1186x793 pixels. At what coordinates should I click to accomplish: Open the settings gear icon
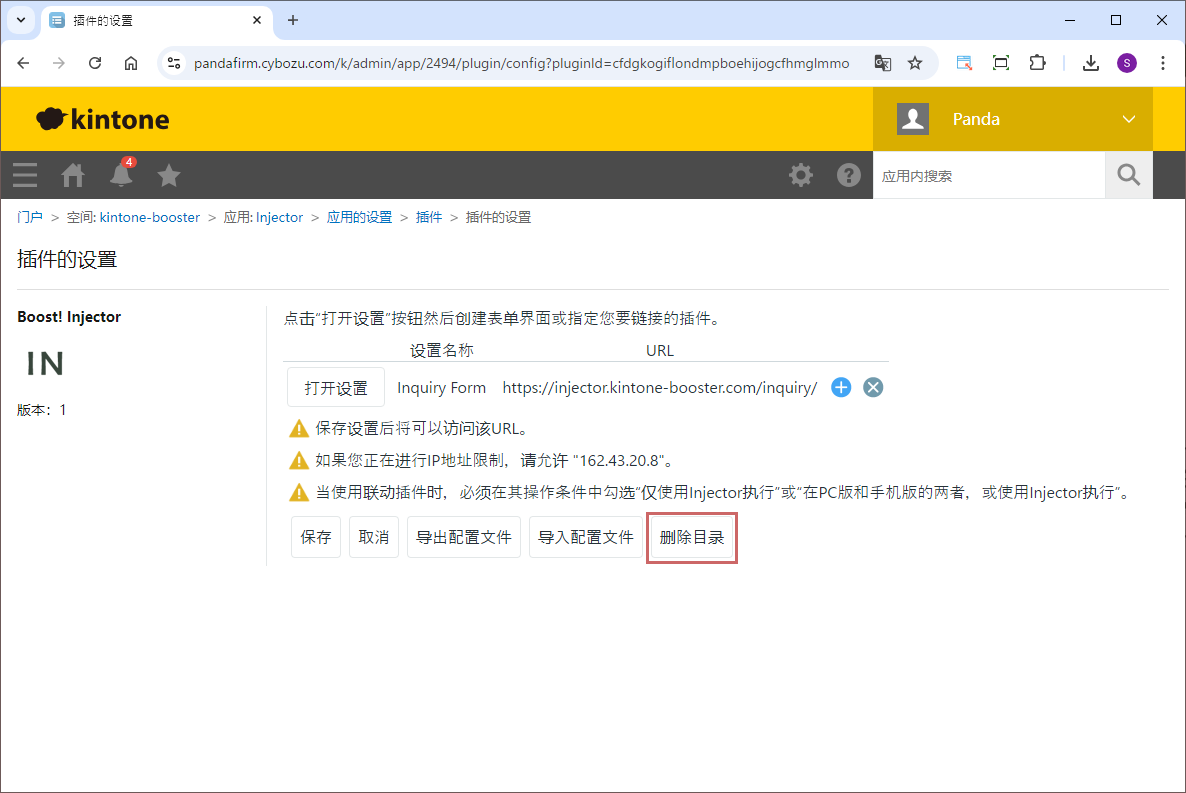pos(800,175)
